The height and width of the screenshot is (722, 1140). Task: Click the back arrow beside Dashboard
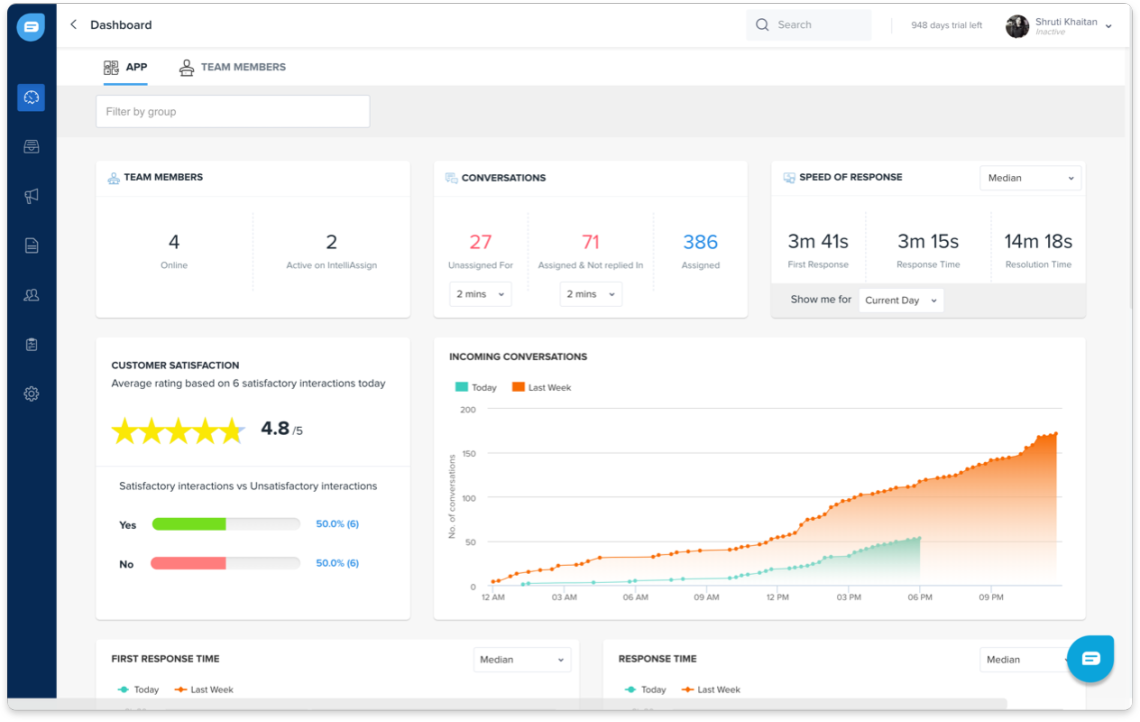[x=71, y=24]
